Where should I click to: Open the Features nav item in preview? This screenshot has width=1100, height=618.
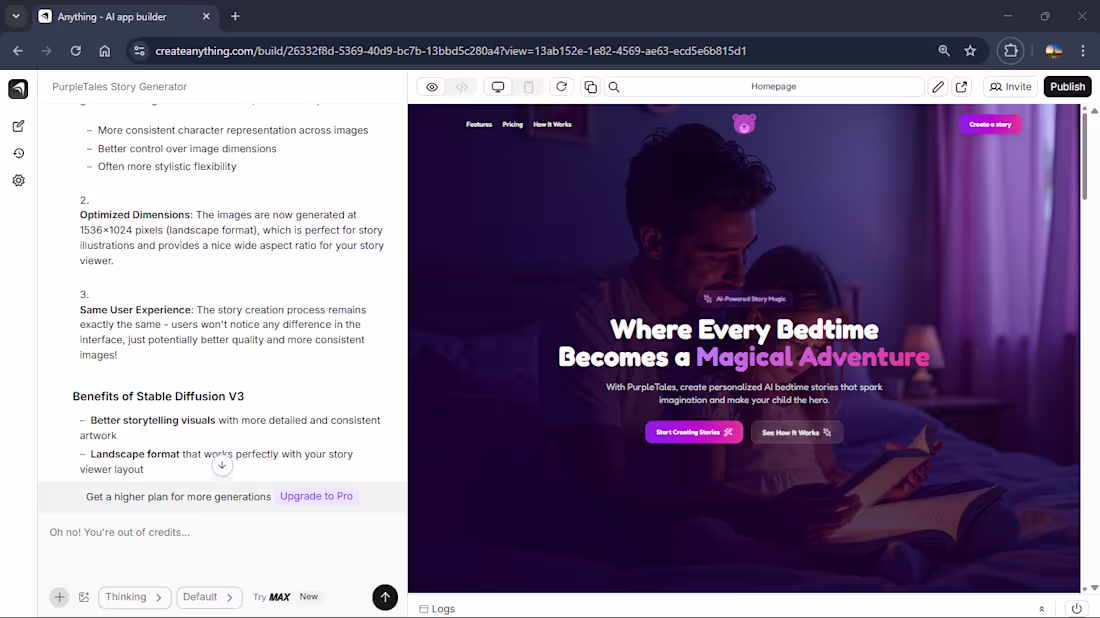click(x=479, y=125)
